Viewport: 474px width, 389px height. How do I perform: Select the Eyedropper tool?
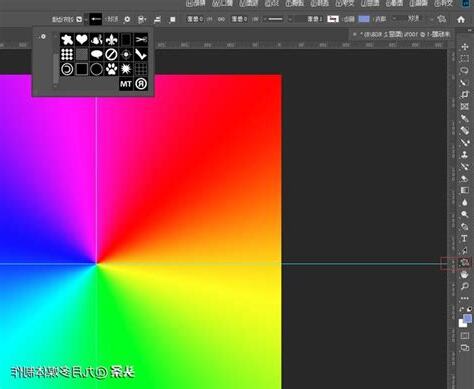click(465, 118)
